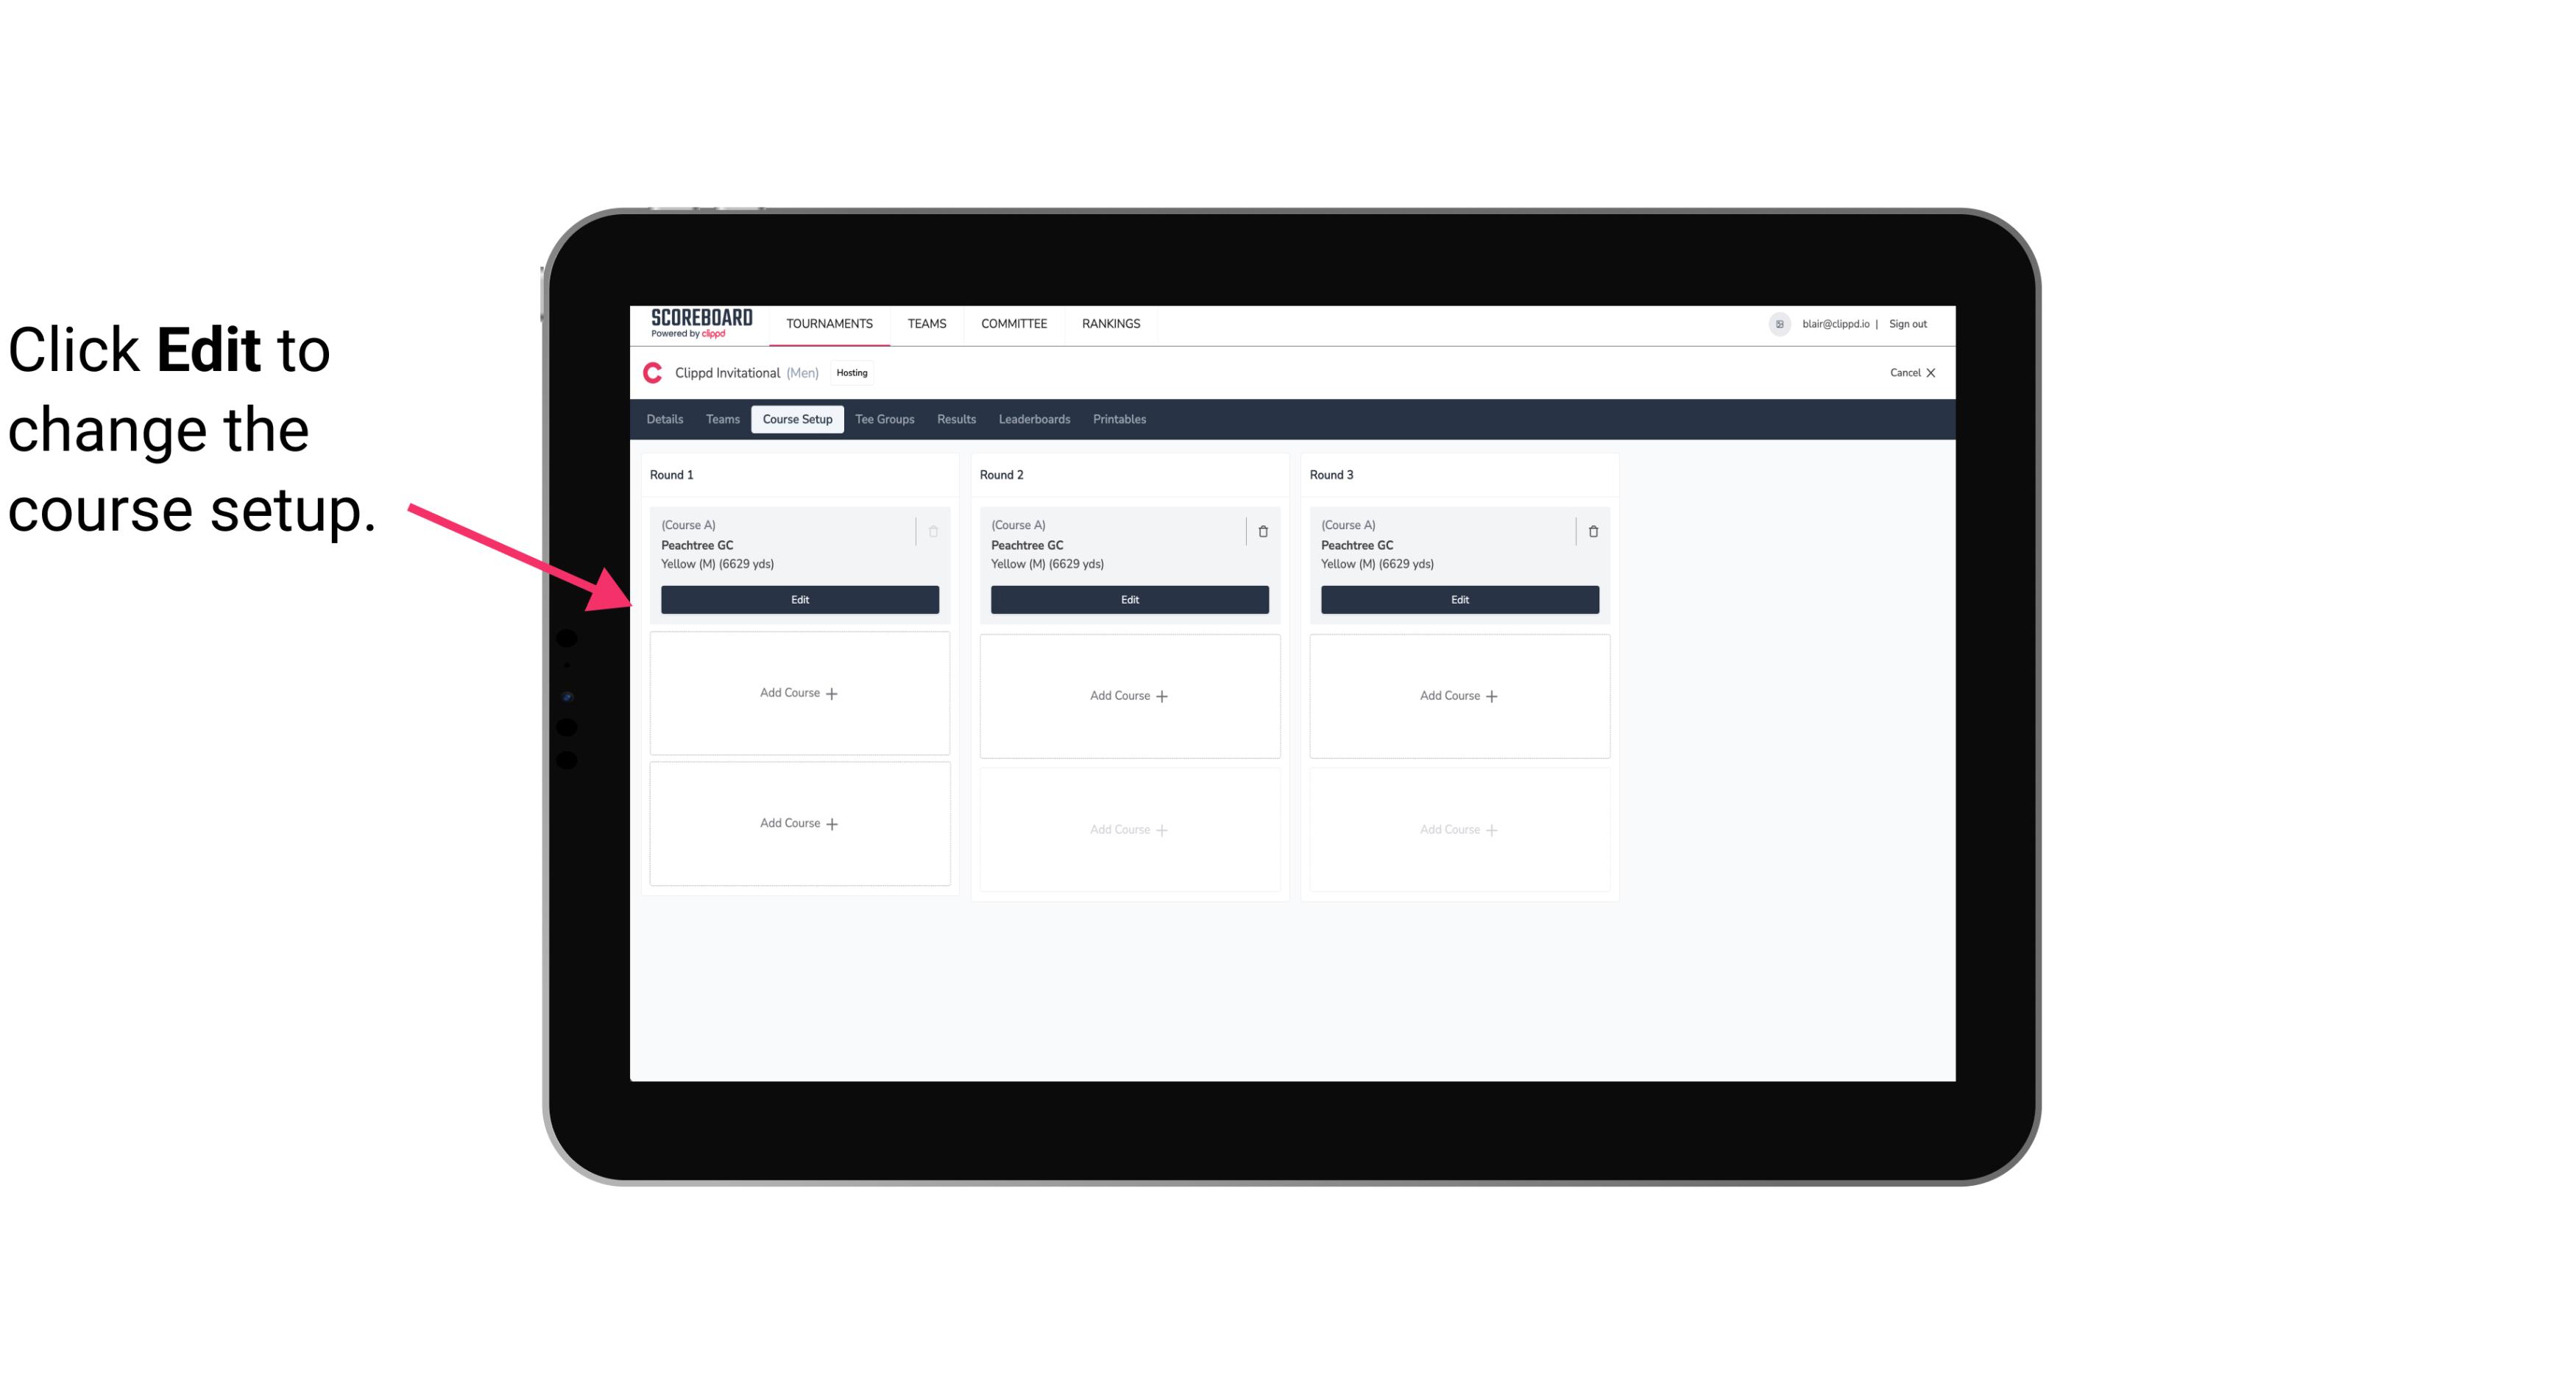The image size is (2576, 1386).
Task: Open the Teams tab
Action: click(x=721, y=418)
